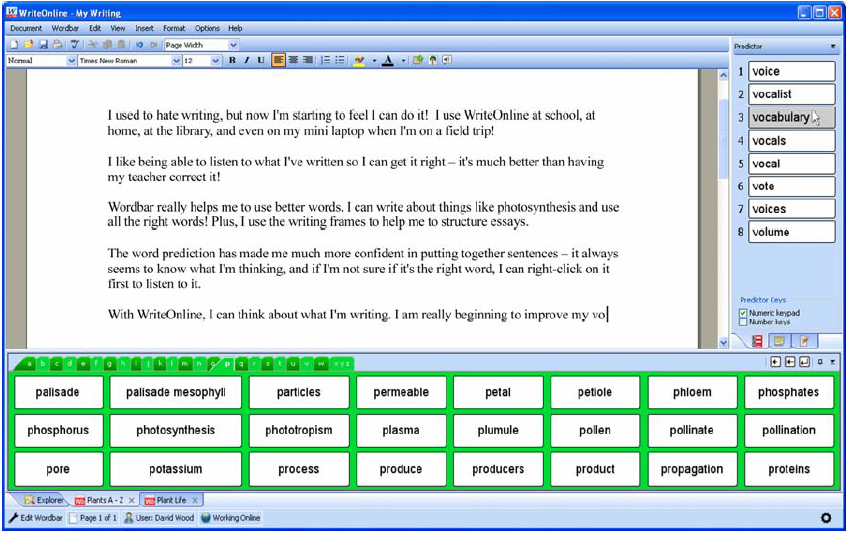
Task: Select the predicted word vocabulary
Action: pyautogui.click(x=791, y=117)
